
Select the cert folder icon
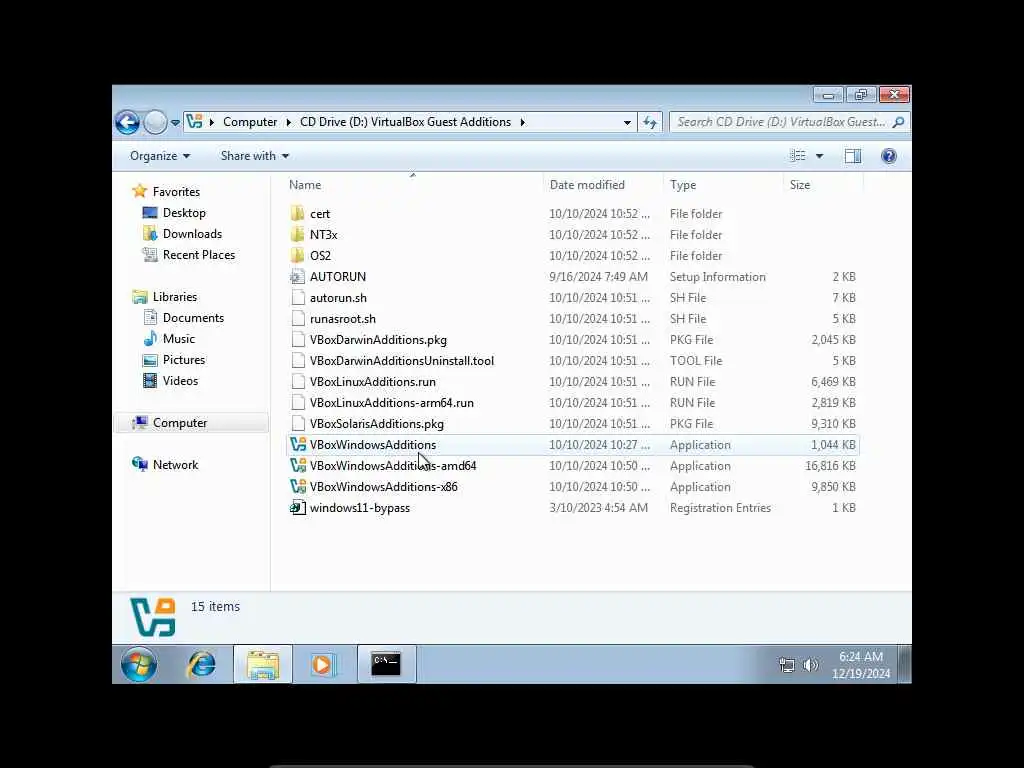click(x=298, y=214)
